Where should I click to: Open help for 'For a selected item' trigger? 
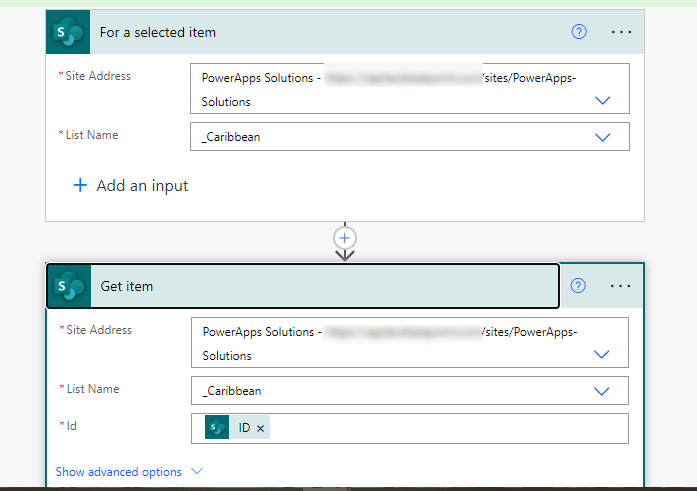[x=579, y=32]
